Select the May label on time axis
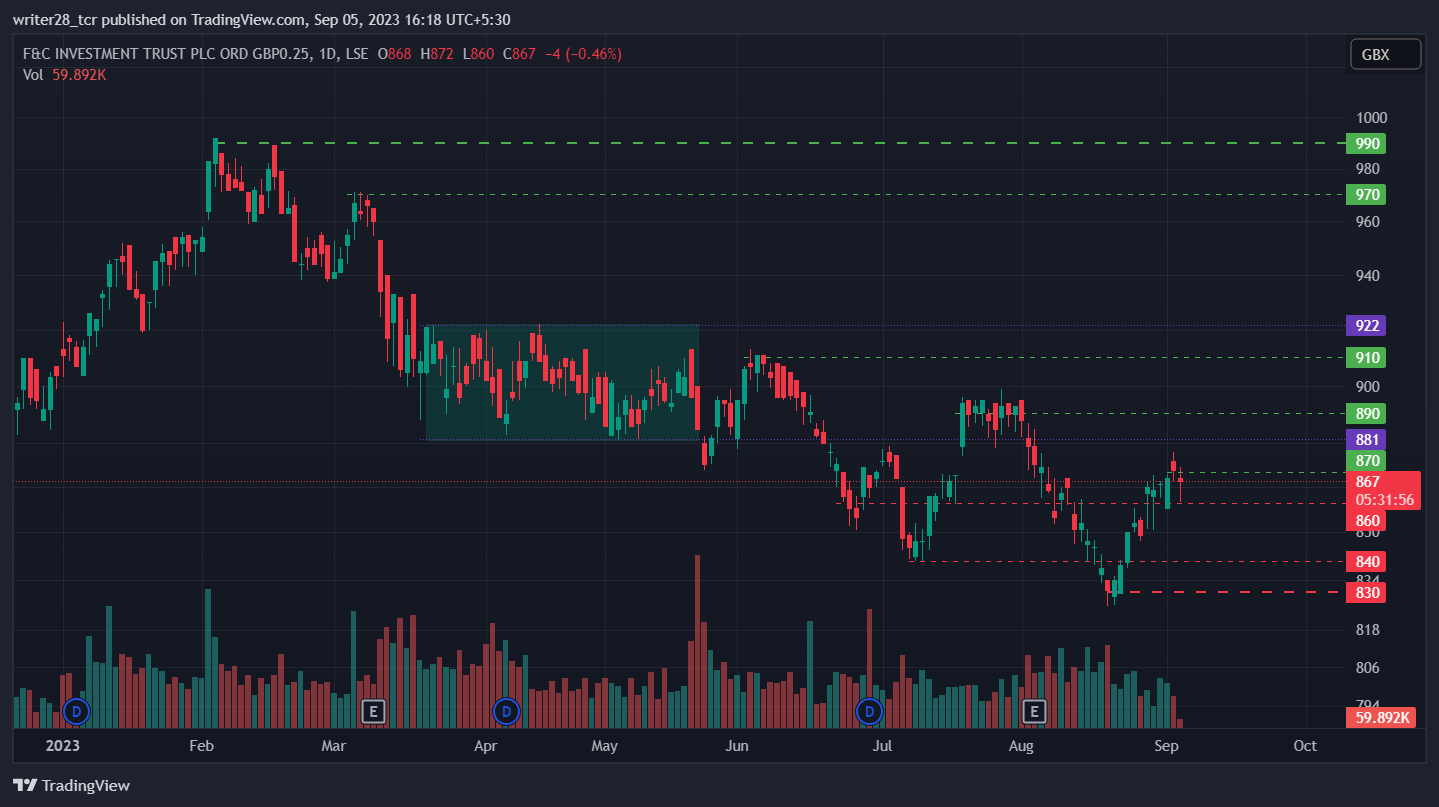 coord(605,746)
